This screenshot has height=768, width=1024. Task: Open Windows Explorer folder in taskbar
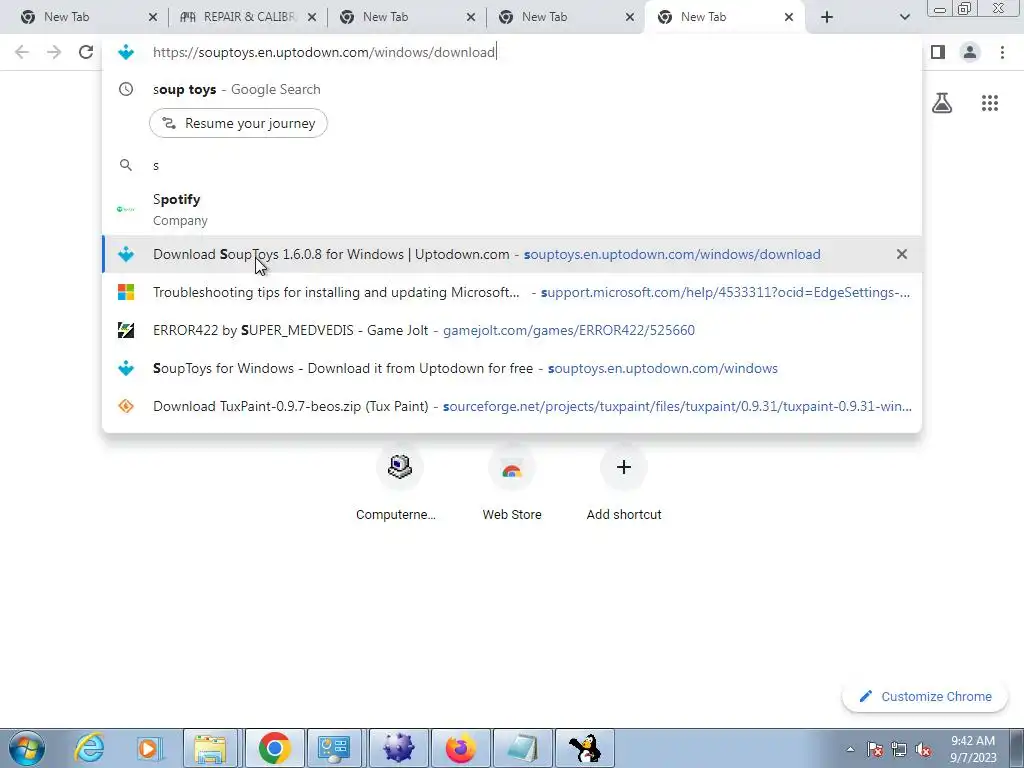point(211,748)
